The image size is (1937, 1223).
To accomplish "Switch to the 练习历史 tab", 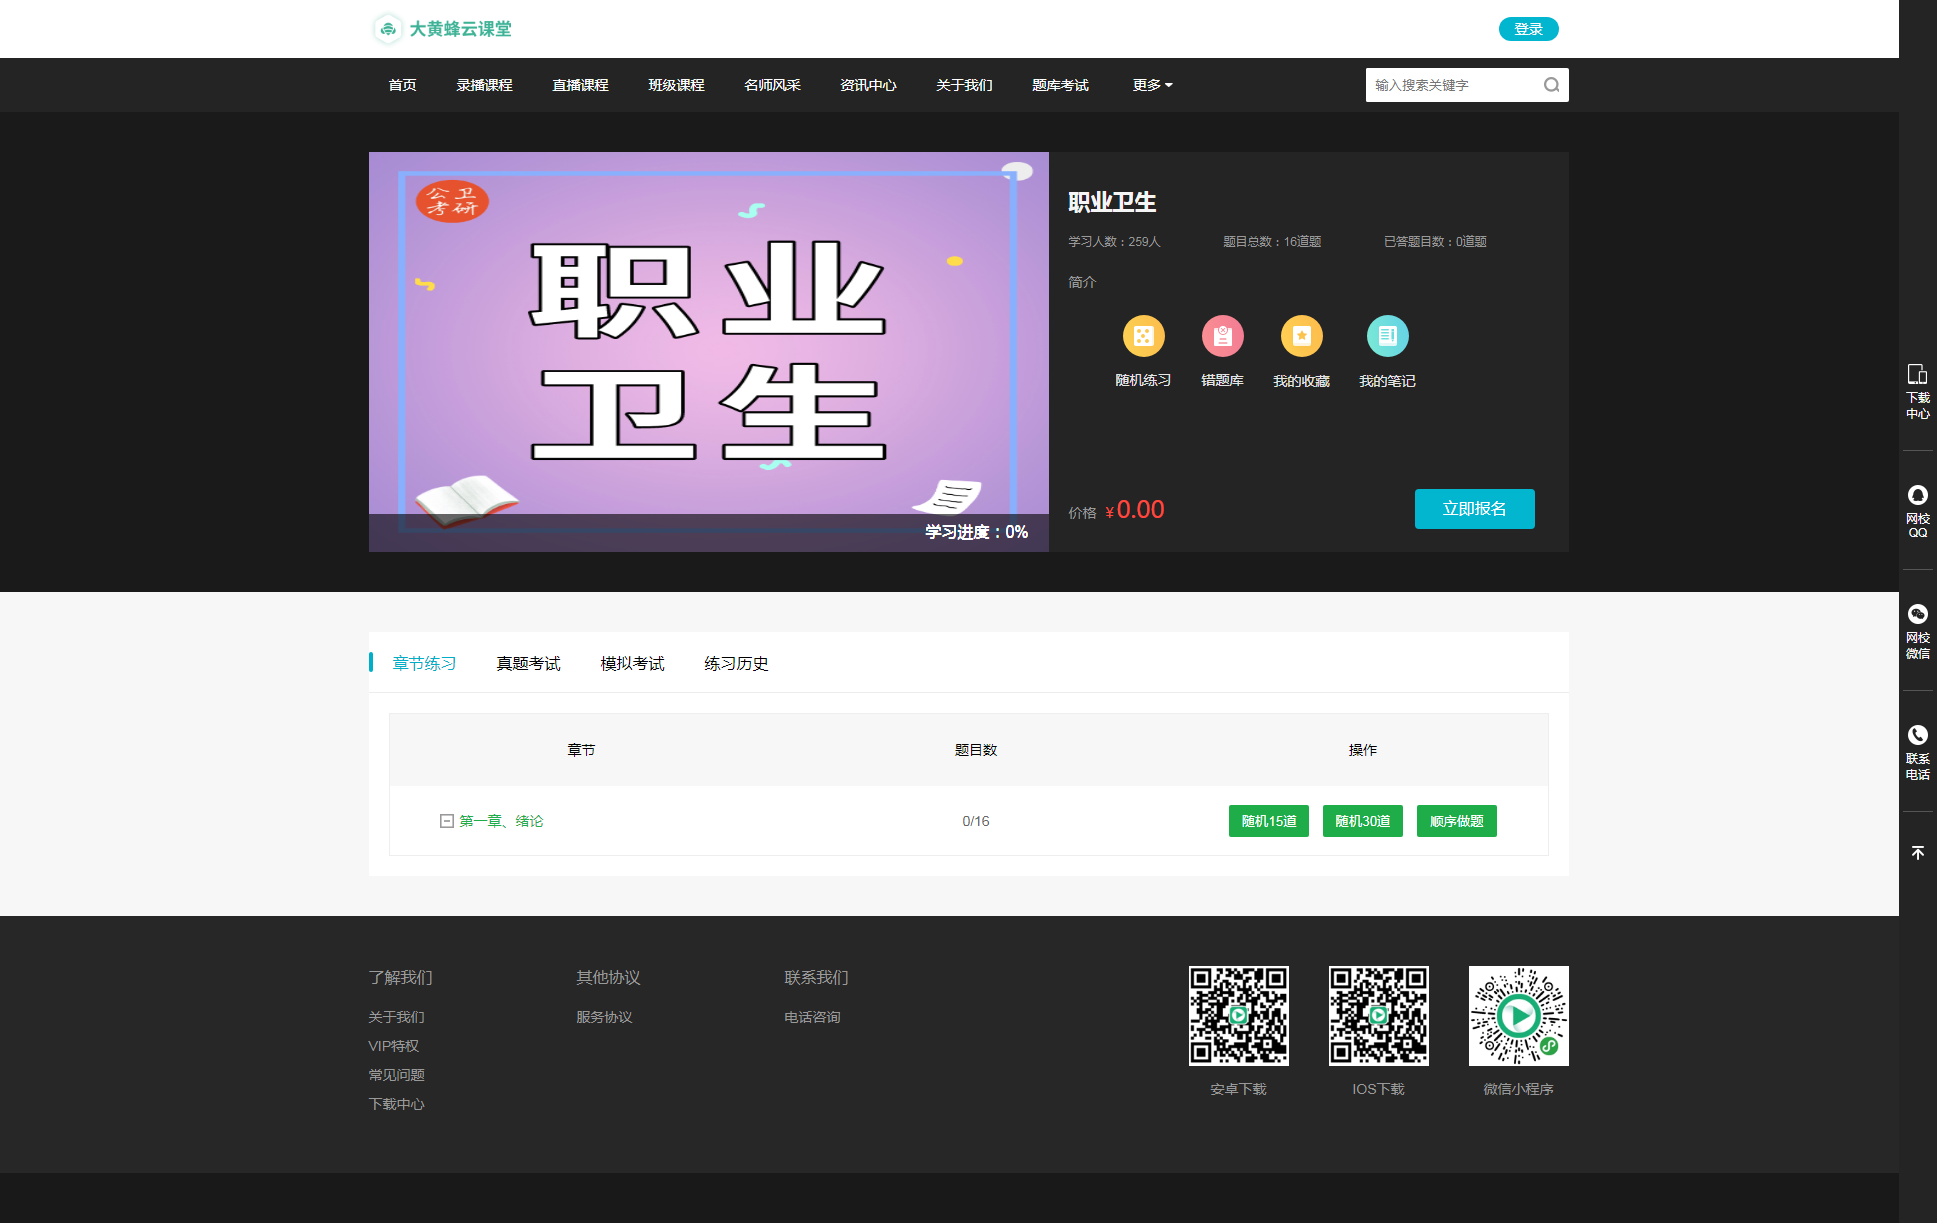I will pyautogui.click(x=736, y=663).
